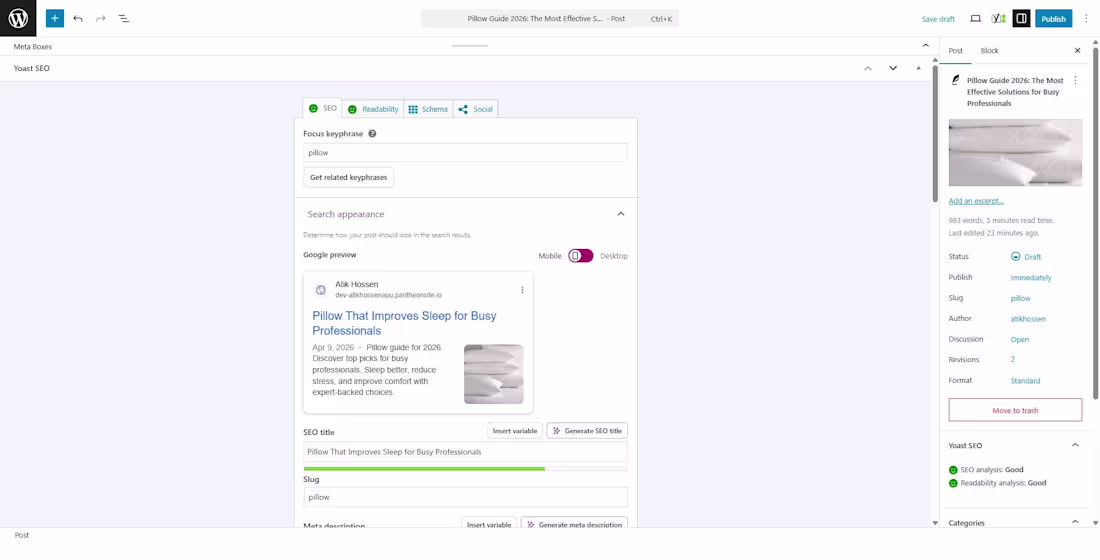Collapse the Search appearance section
Viewport: 1100px width, 560px height.
(621, 214)
